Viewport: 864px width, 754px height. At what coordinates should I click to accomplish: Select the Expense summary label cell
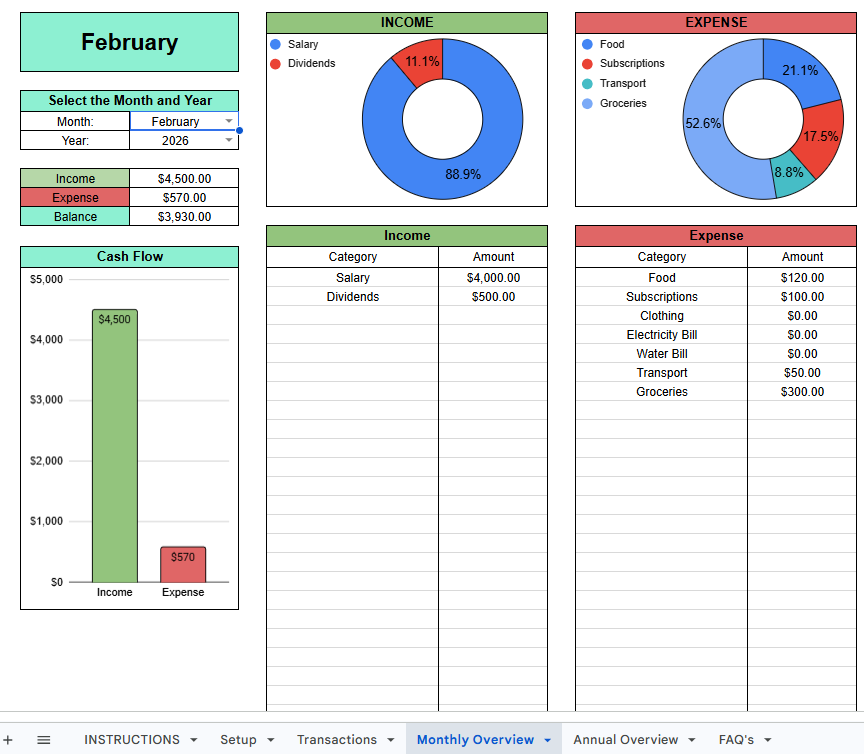75,197
